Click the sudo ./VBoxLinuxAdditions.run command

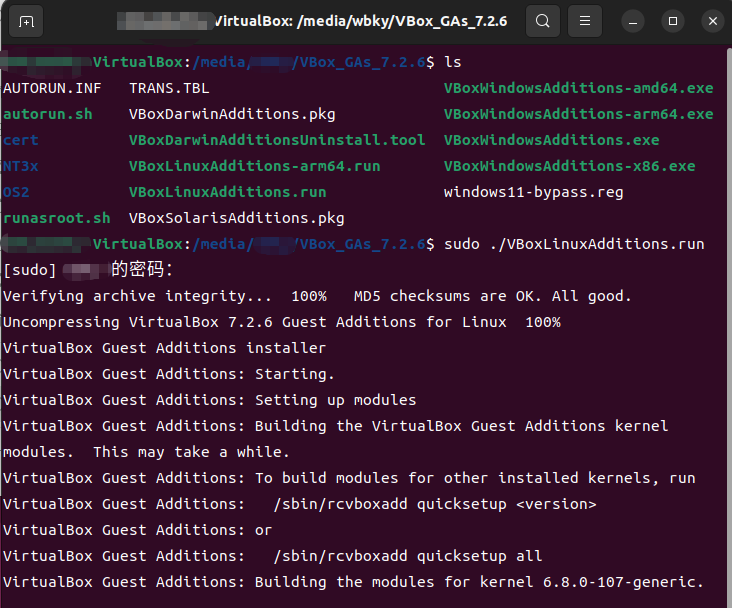[574, 244]
